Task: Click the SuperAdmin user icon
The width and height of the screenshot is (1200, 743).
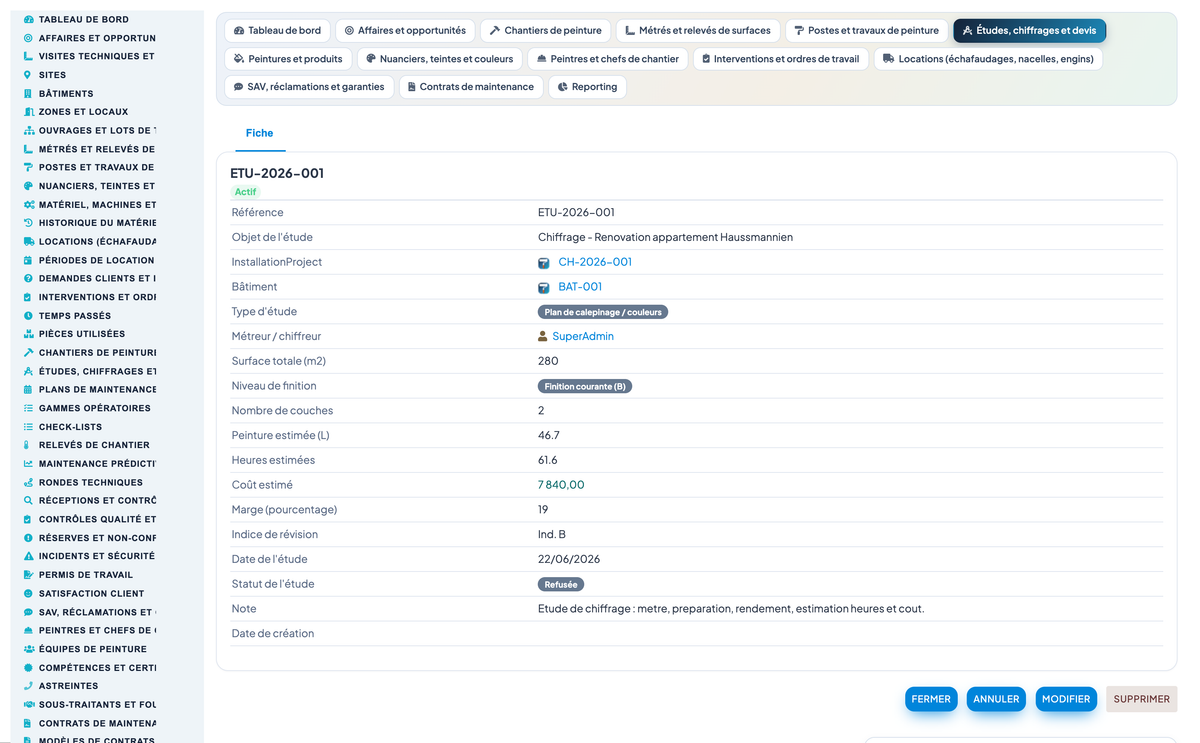Action: coord(543,336)
